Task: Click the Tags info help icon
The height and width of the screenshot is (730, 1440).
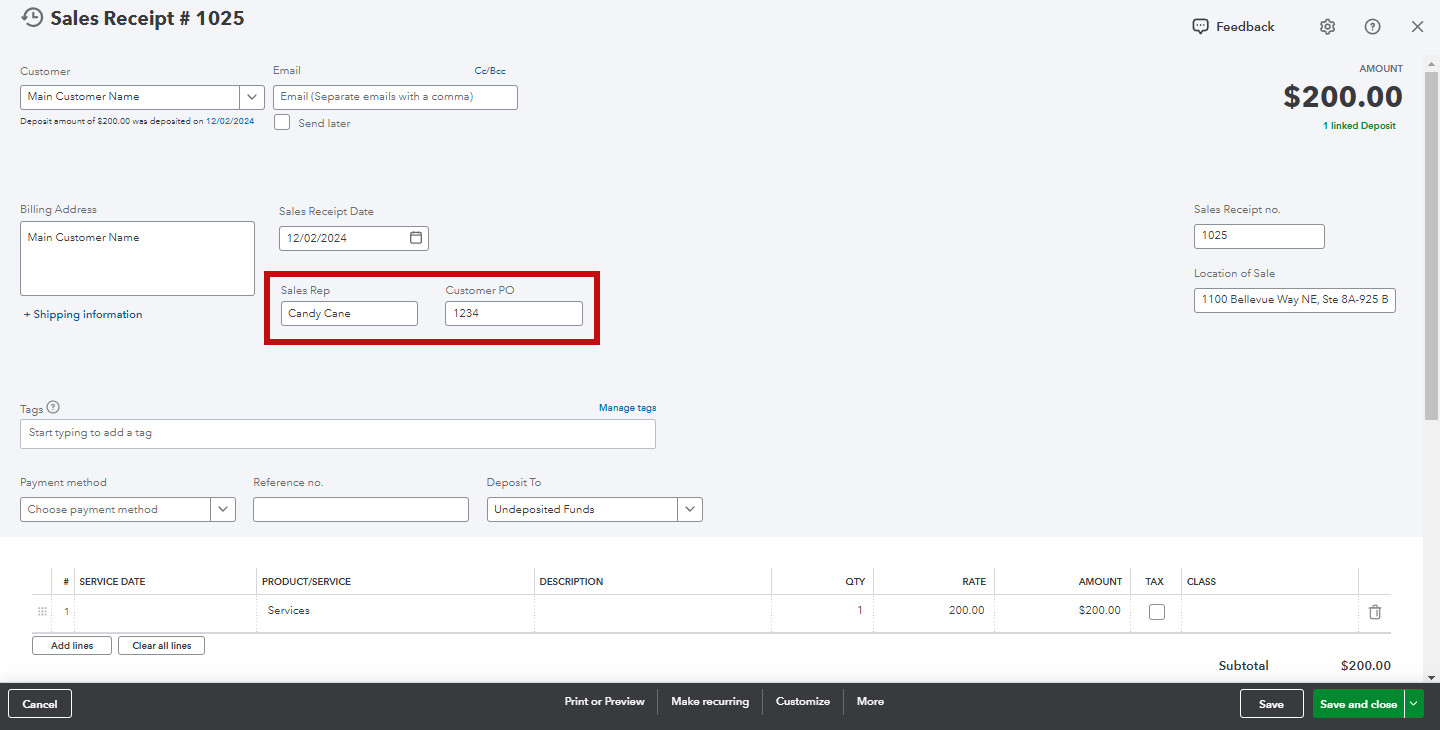Action: click(x=53, y=407)
